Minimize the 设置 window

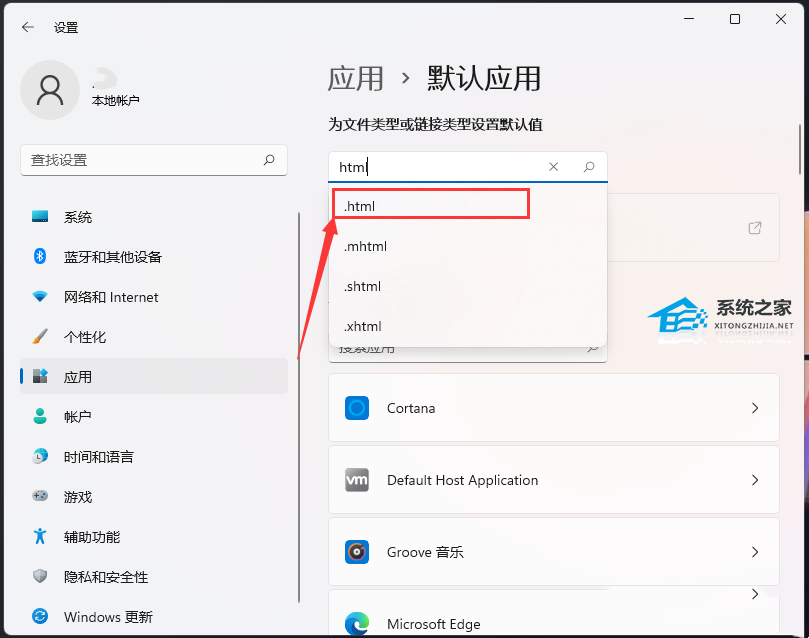pyautogui.click(x=689, y=19)
